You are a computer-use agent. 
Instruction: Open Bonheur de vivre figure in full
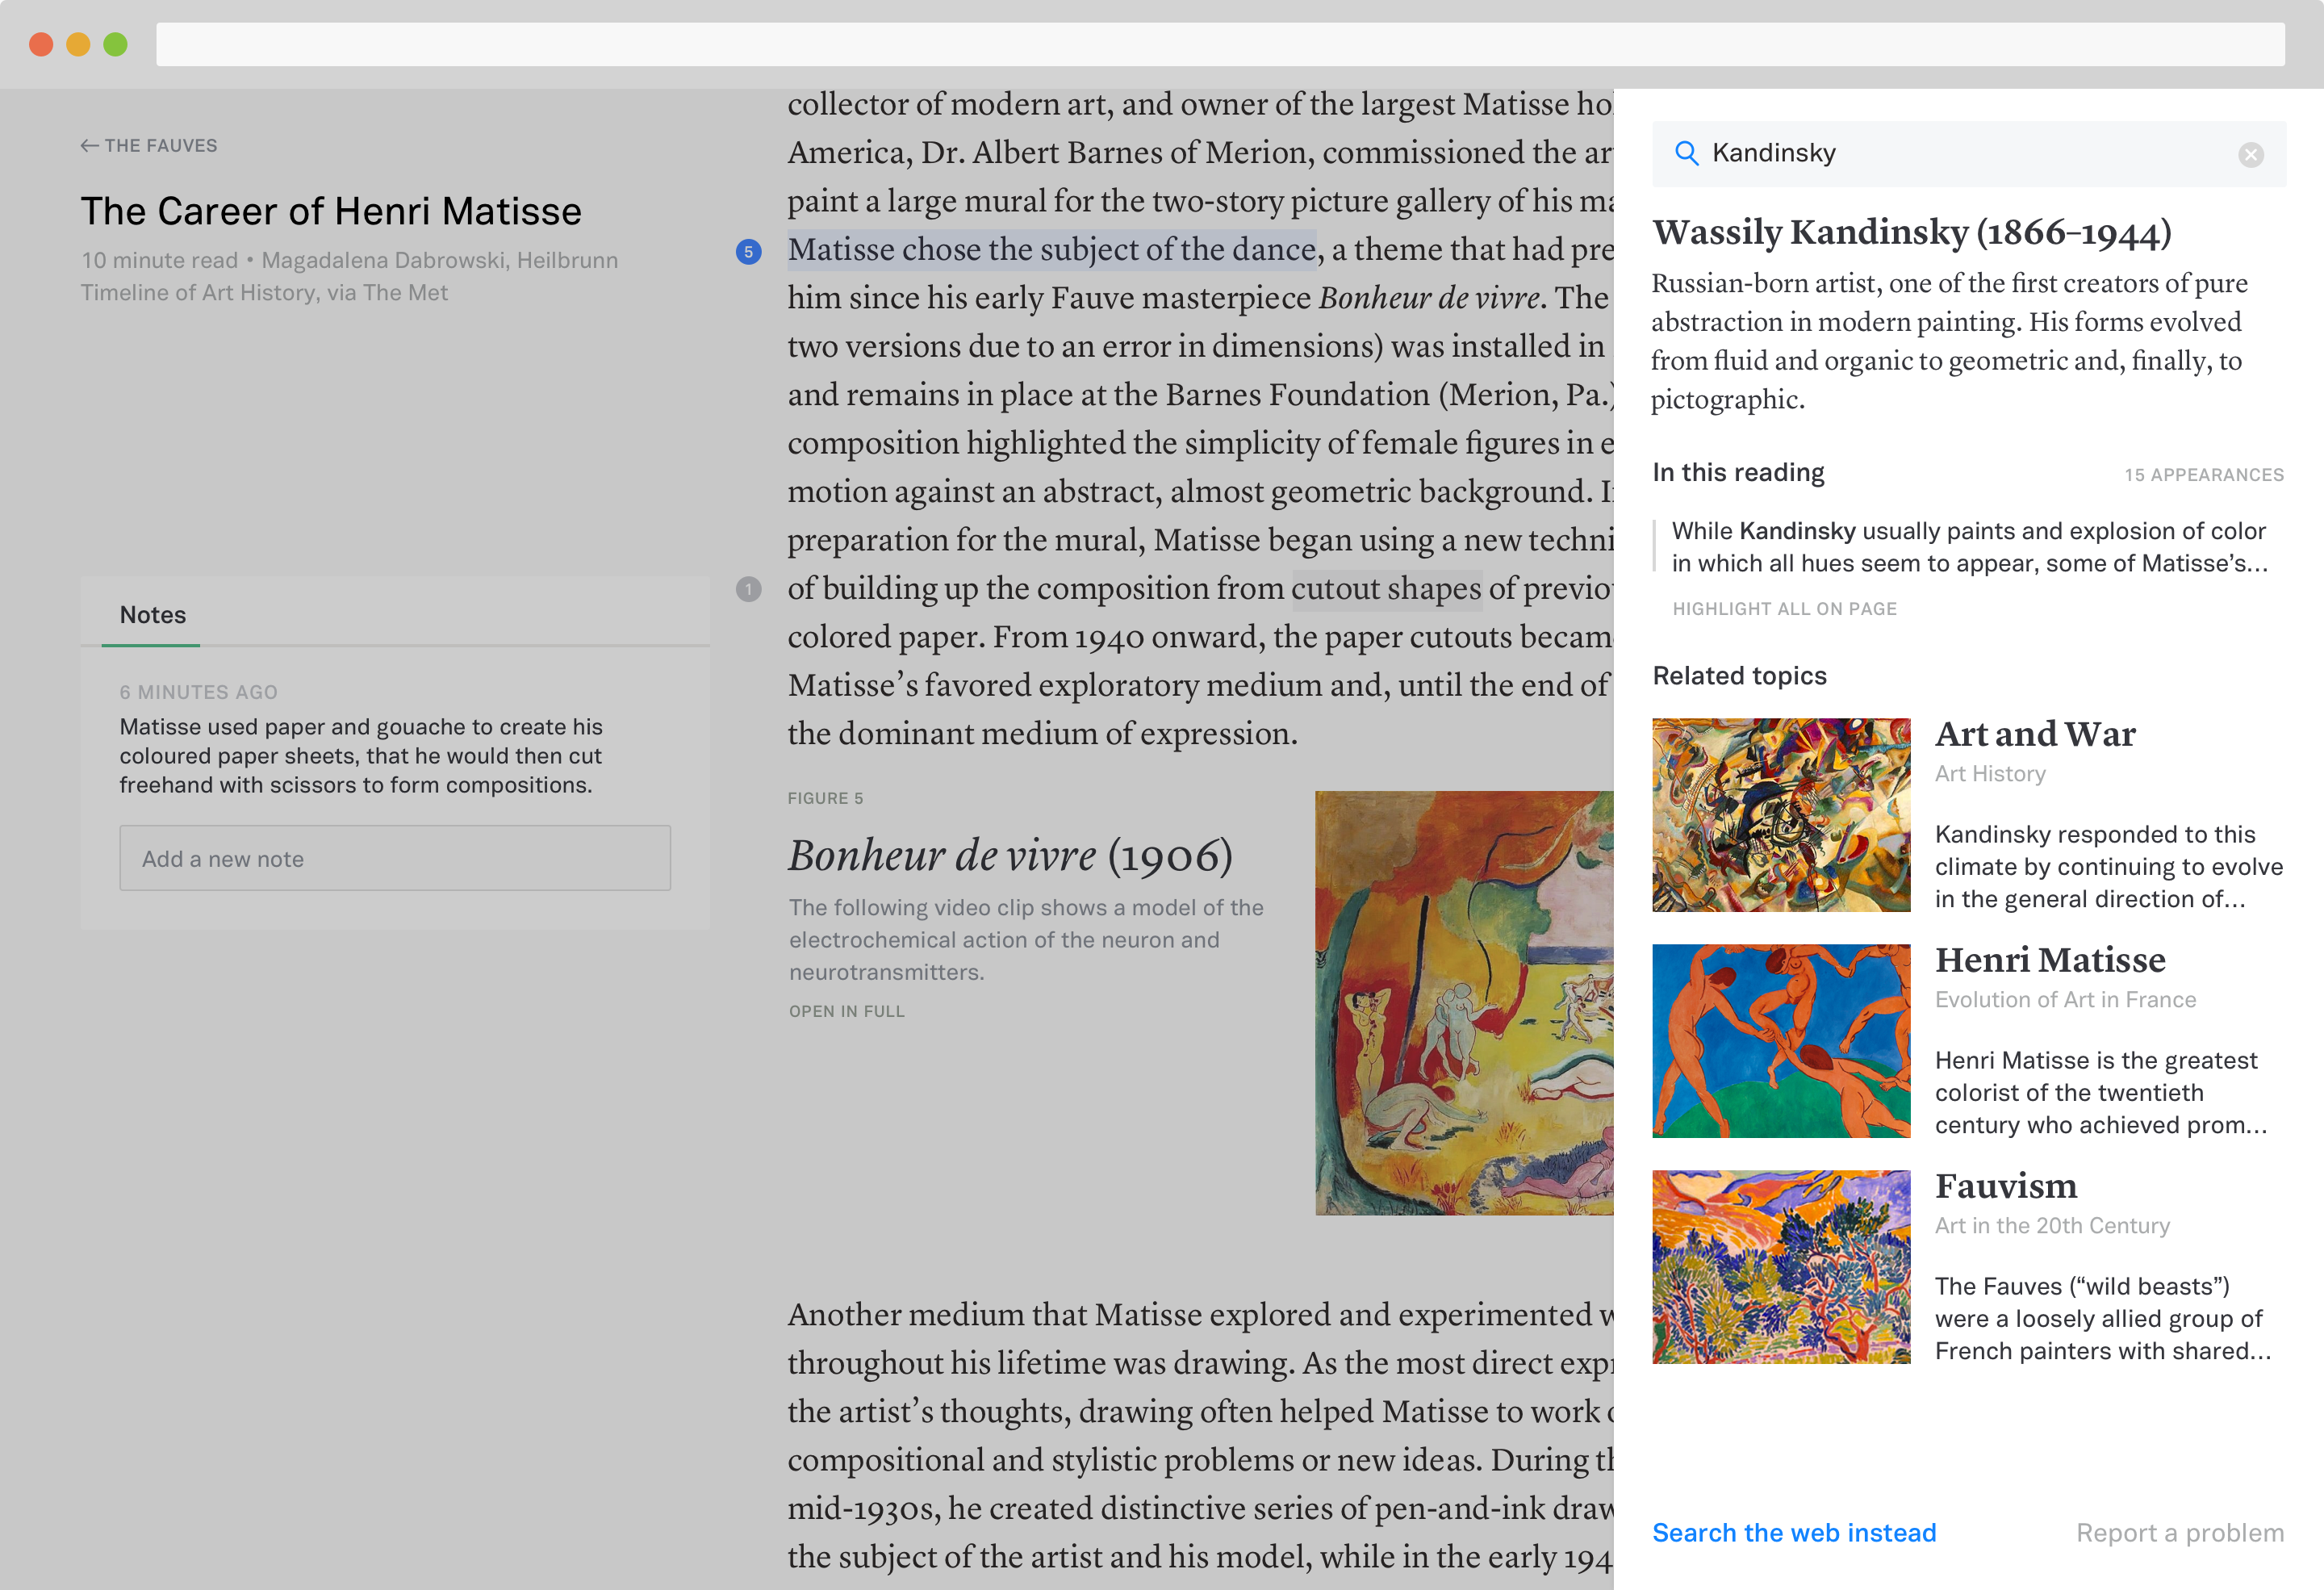(x=846, y=1011)
